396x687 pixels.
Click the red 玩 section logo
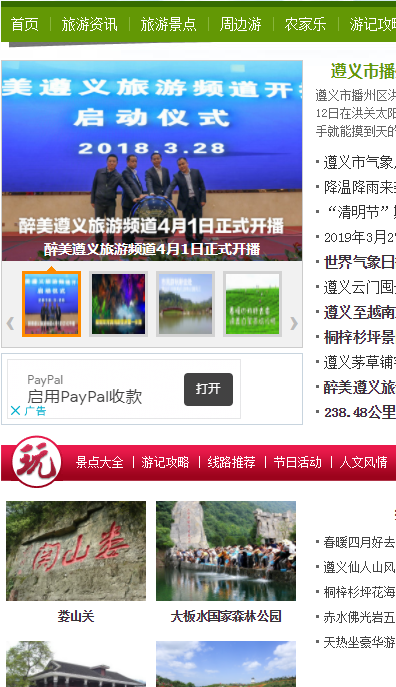36,461
